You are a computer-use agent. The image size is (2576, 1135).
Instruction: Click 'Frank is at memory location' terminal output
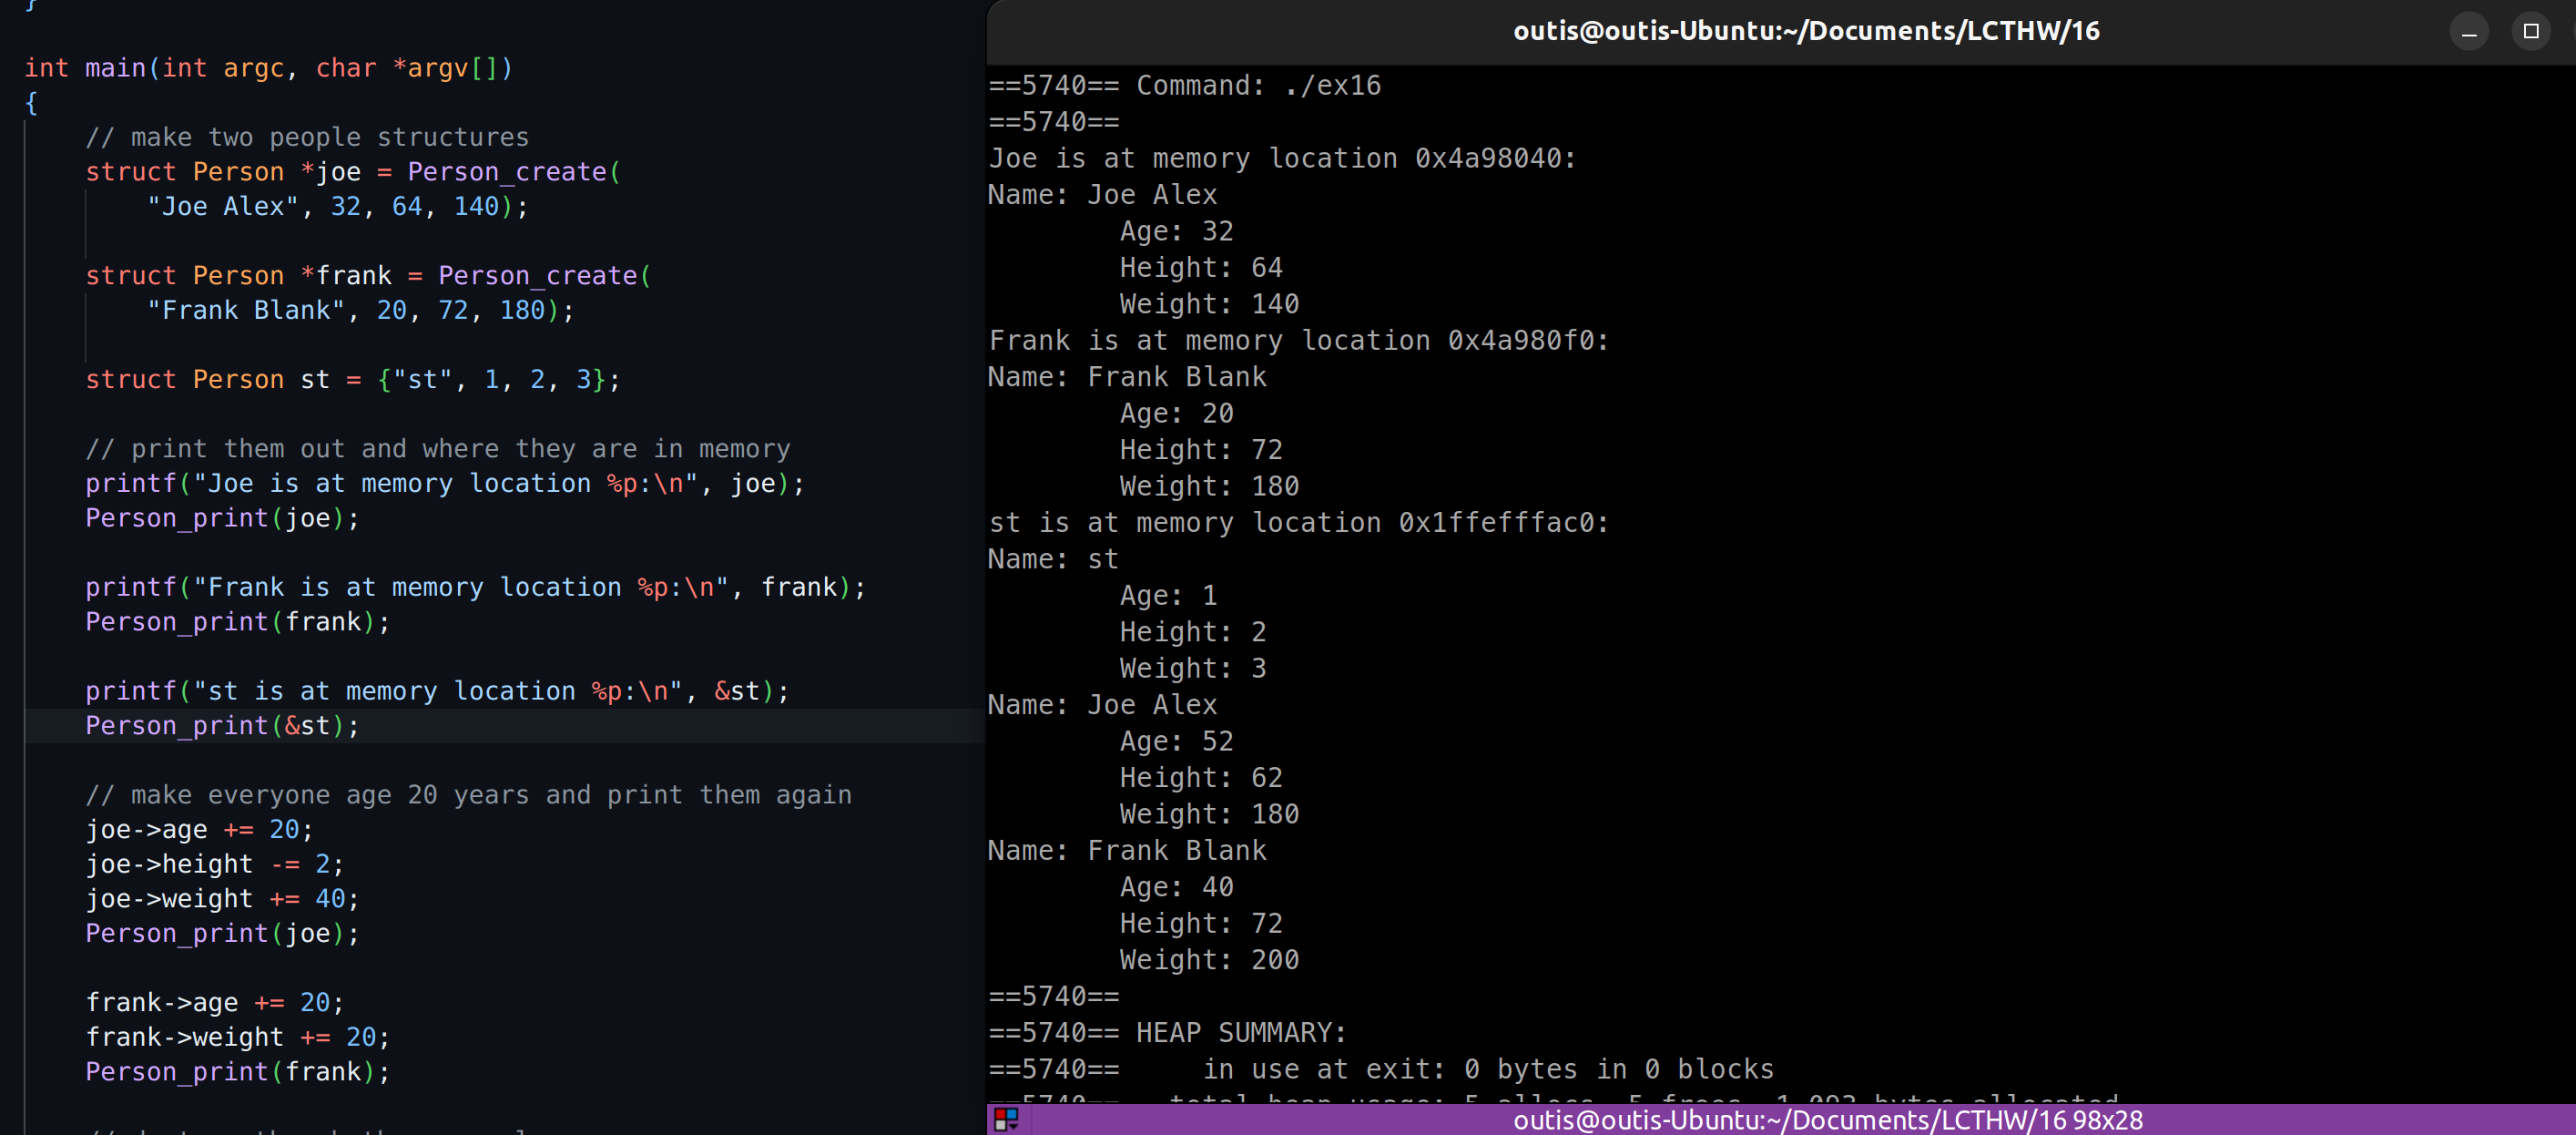pos(1297,341)
